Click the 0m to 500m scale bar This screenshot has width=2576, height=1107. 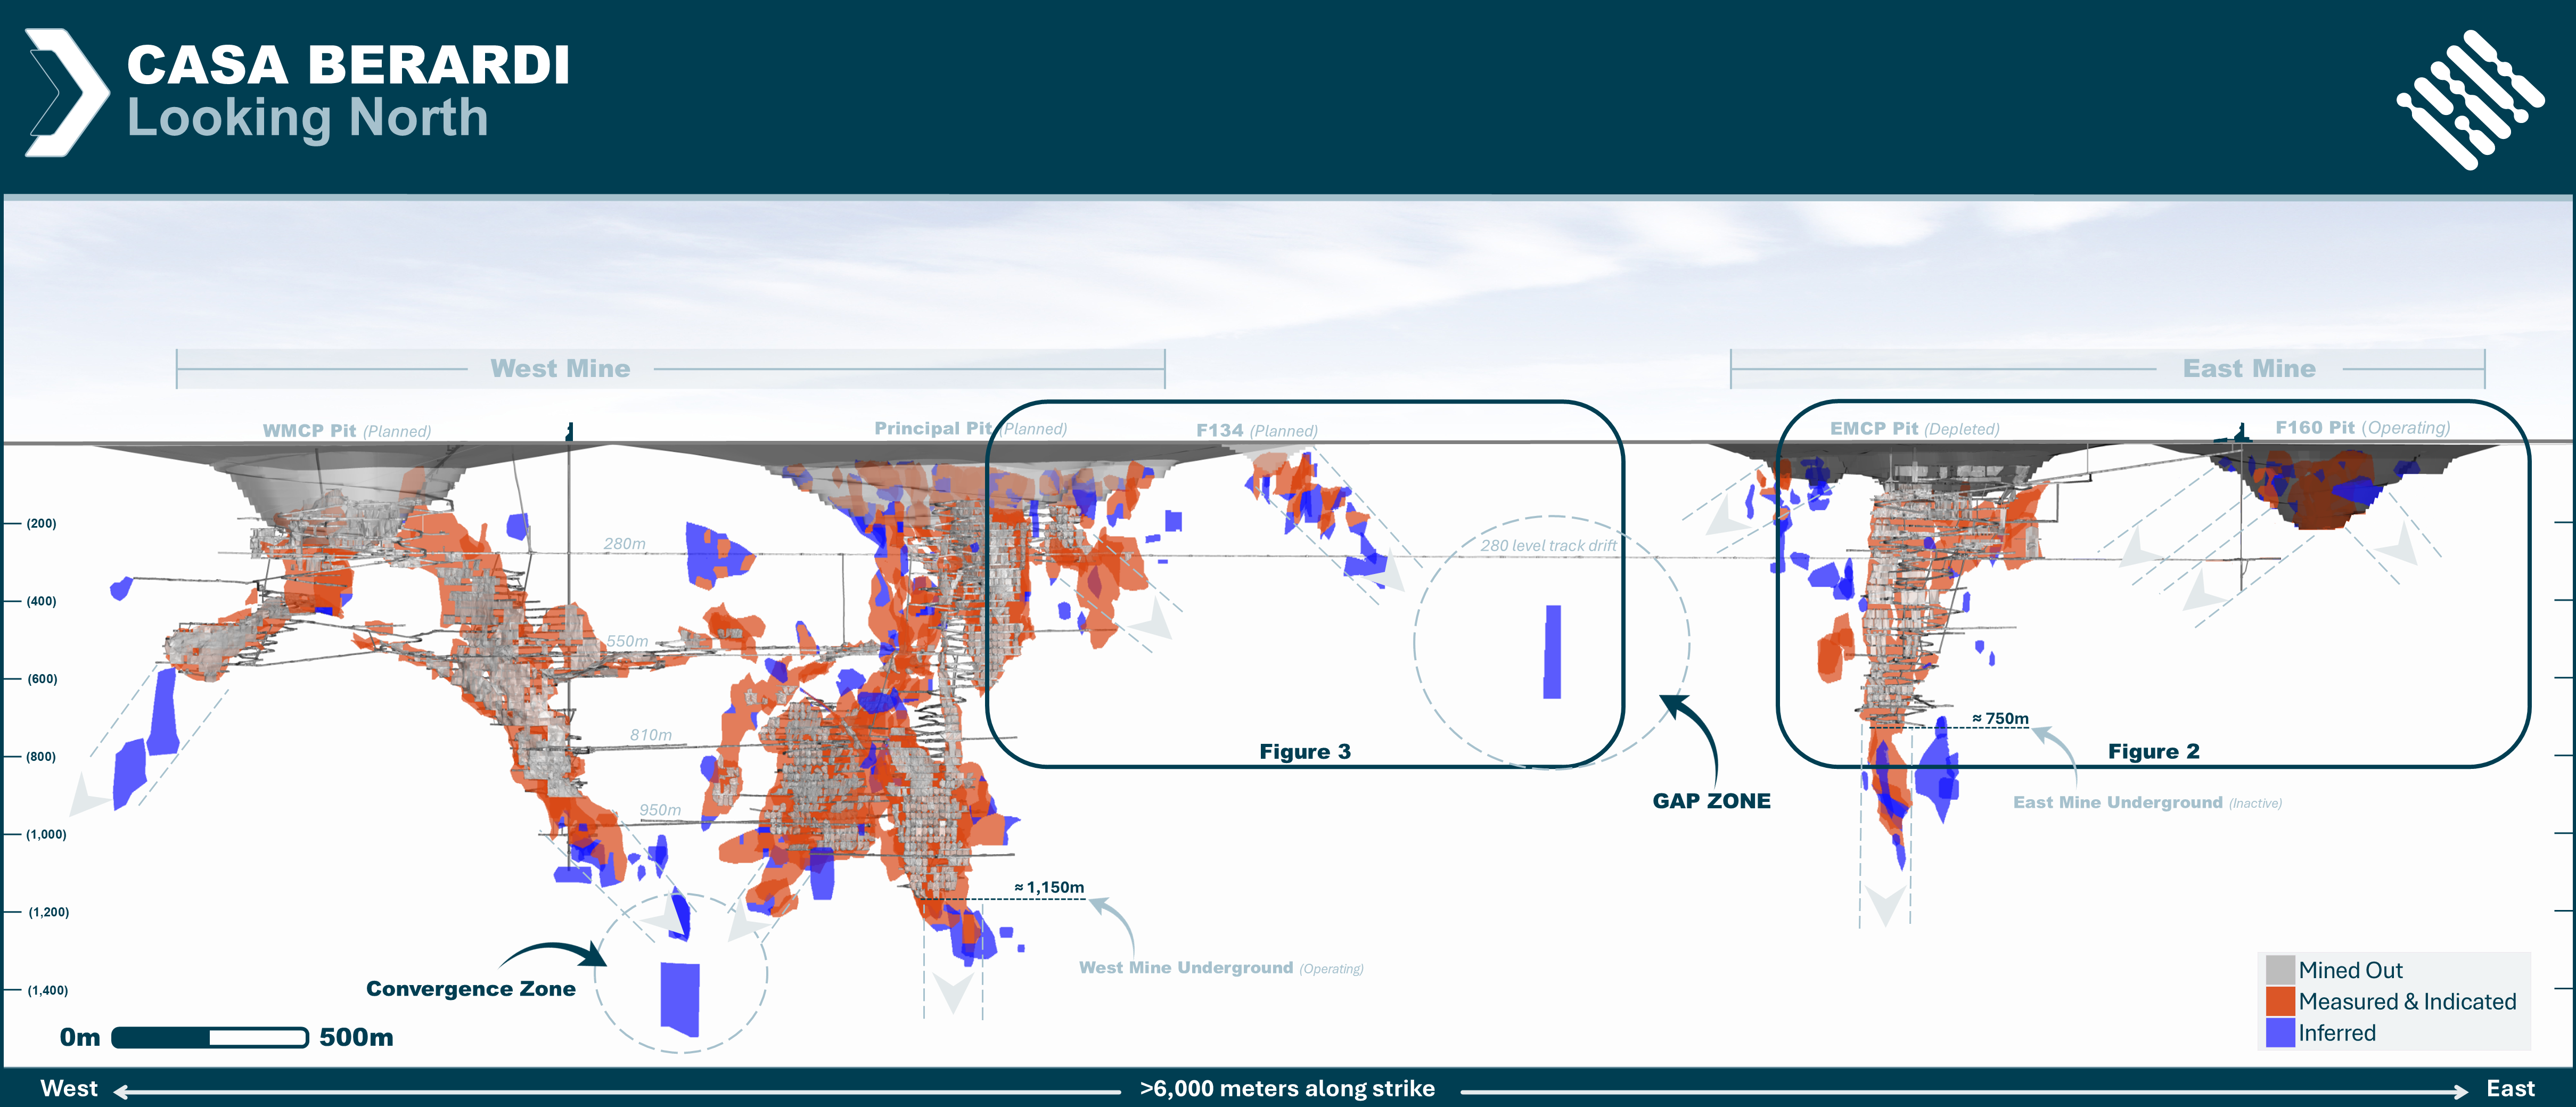coord(210,1037)
